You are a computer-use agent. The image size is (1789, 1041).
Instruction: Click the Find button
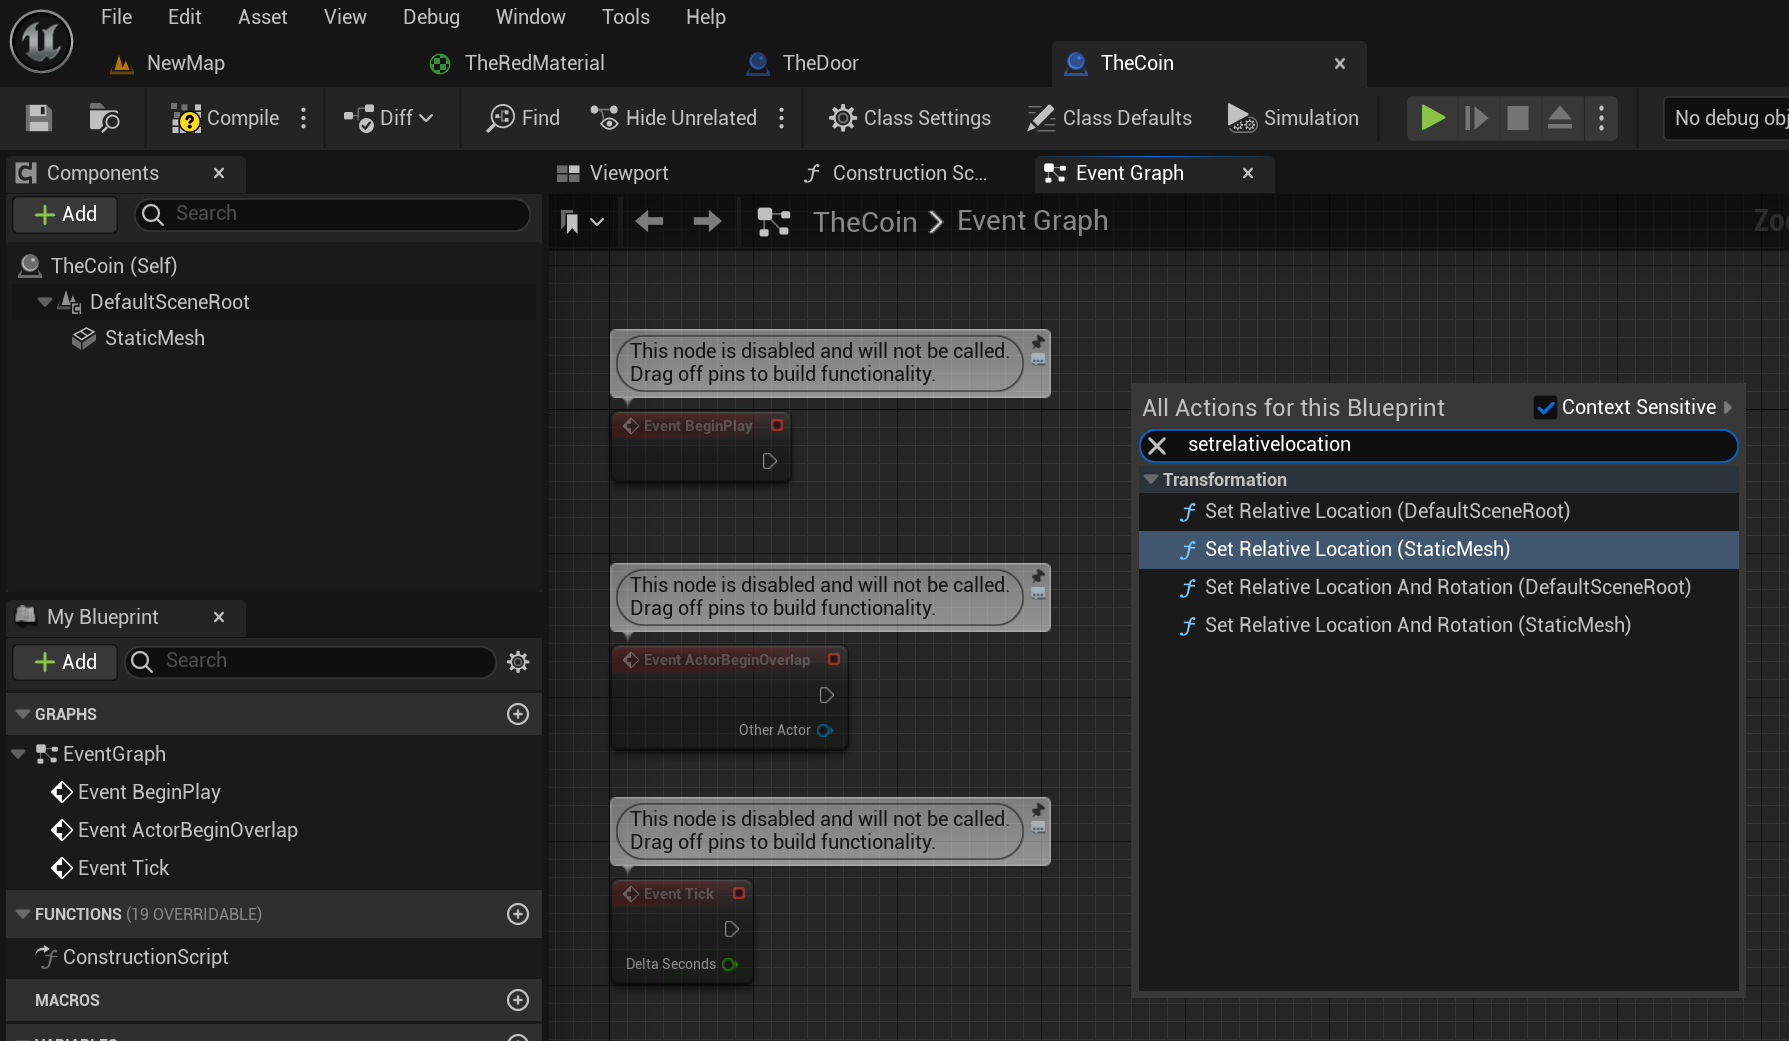[523, 118]
